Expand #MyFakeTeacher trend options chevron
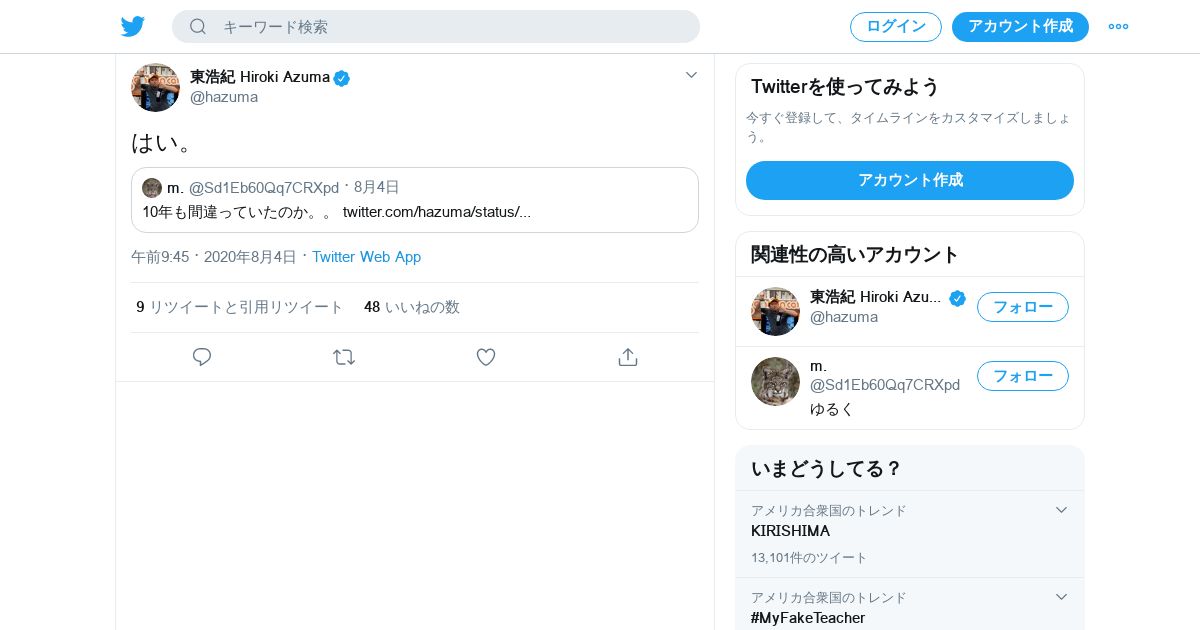 [x=1061, y=597]
